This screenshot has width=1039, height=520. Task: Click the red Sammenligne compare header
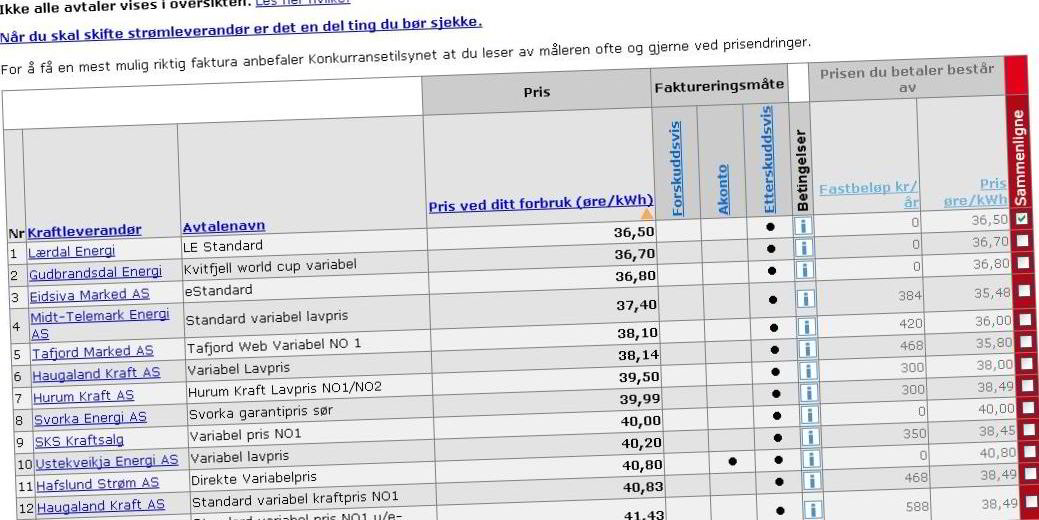coord(1019,157)
